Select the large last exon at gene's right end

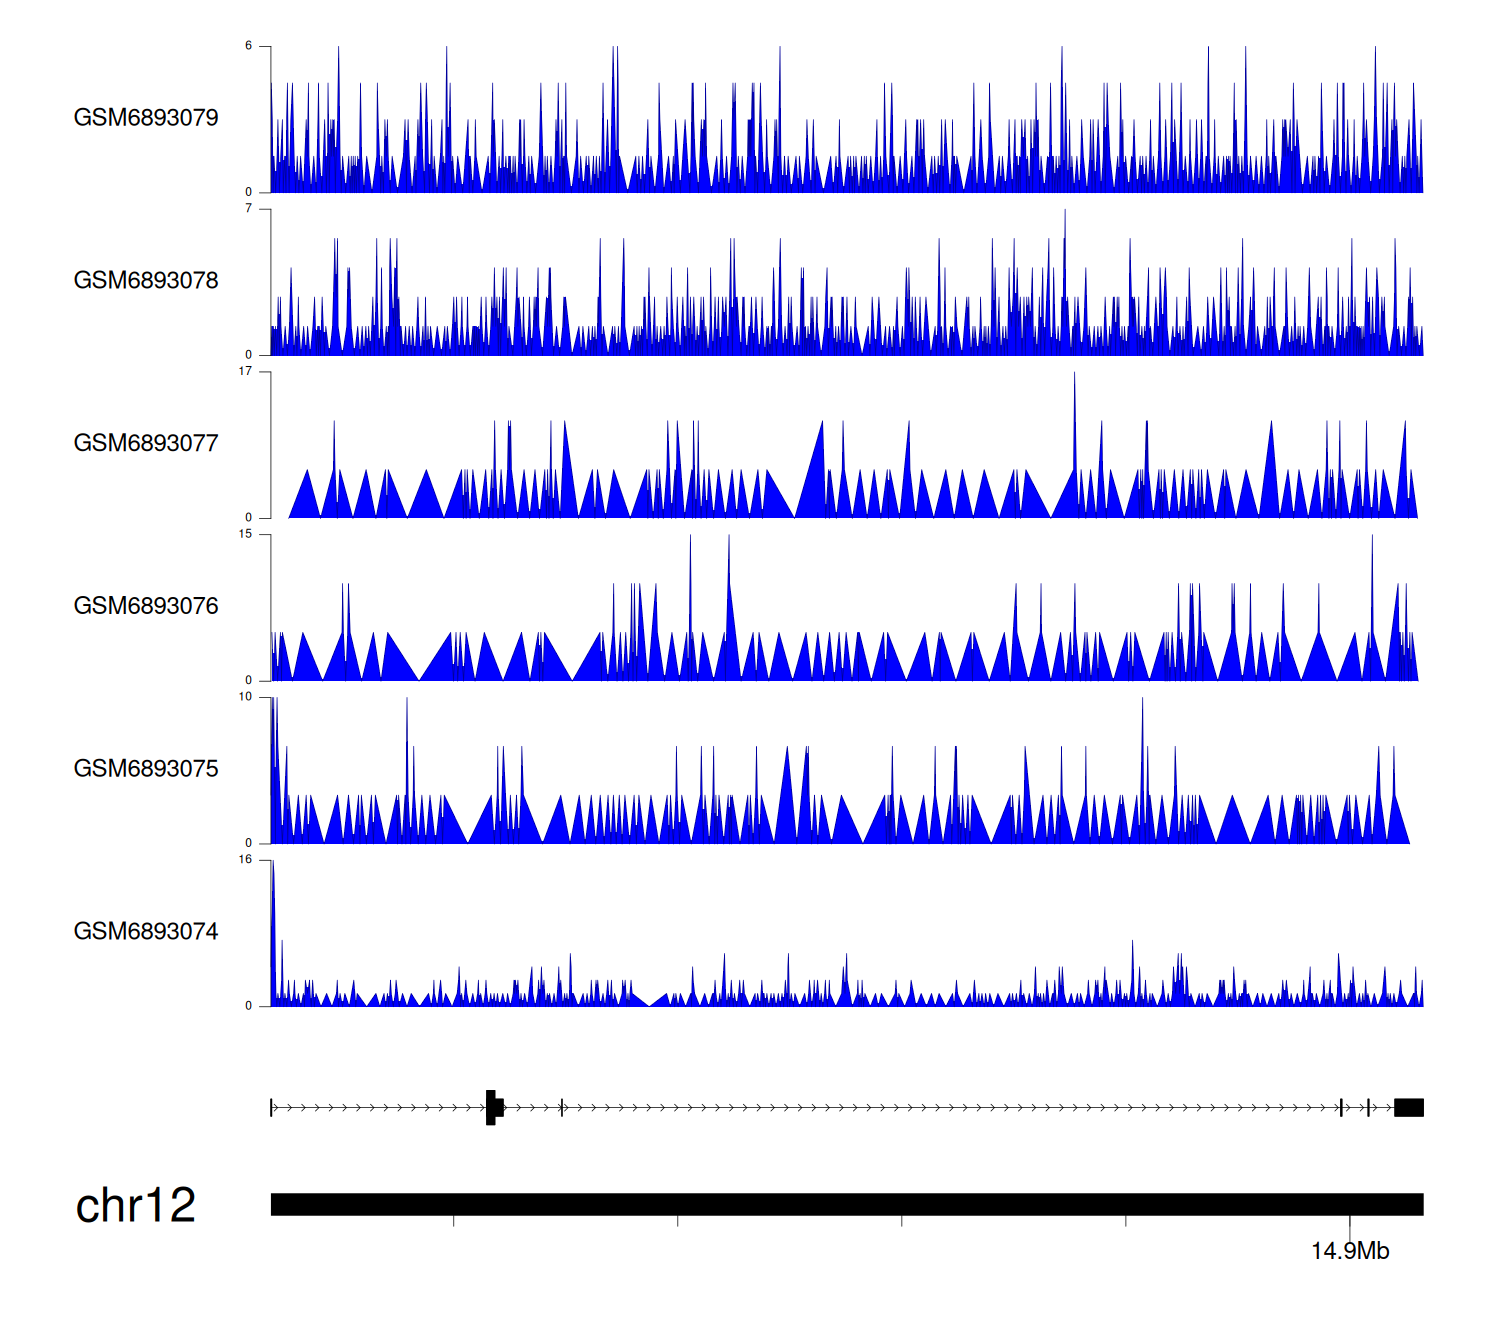[x=1408, y=1107]
